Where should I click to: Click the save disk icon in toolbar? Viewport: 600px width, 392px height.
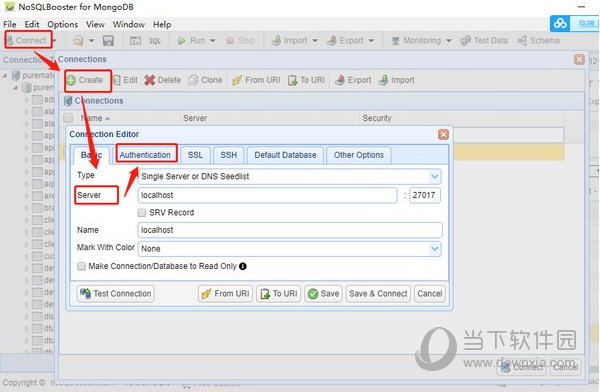108,40
